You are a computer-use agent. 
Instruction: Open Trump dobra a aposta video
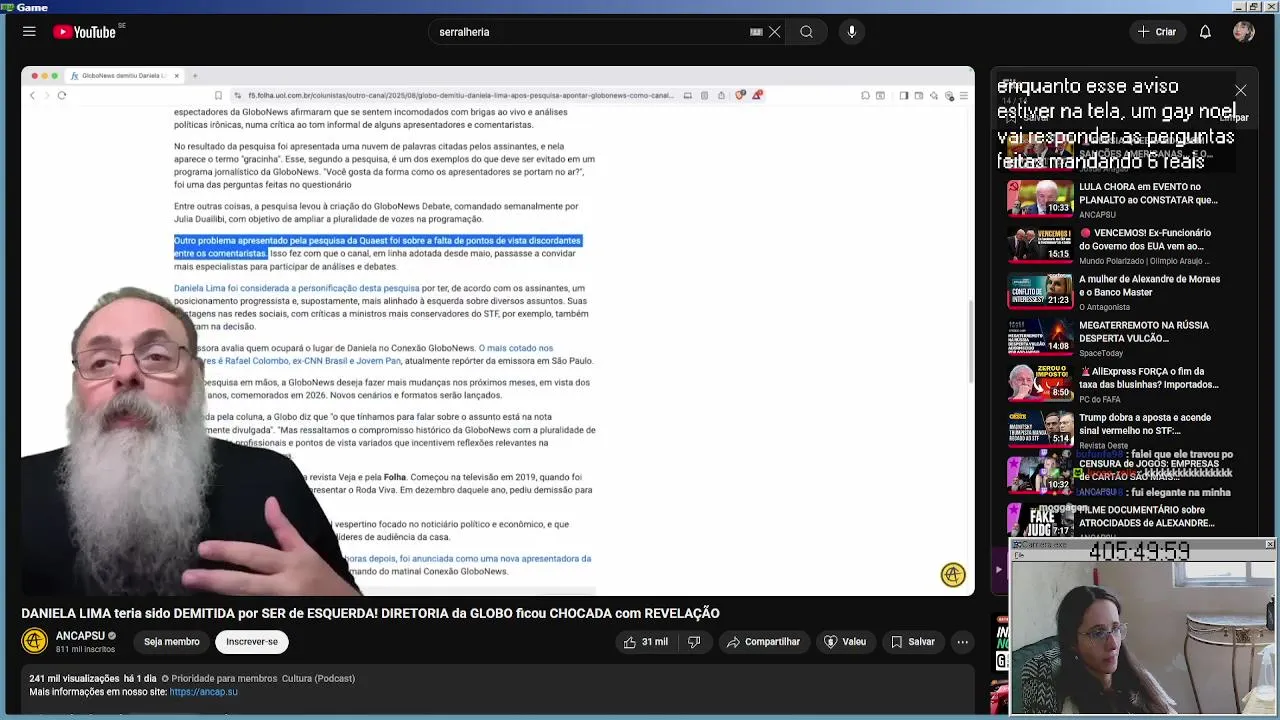coord(1145,424)
